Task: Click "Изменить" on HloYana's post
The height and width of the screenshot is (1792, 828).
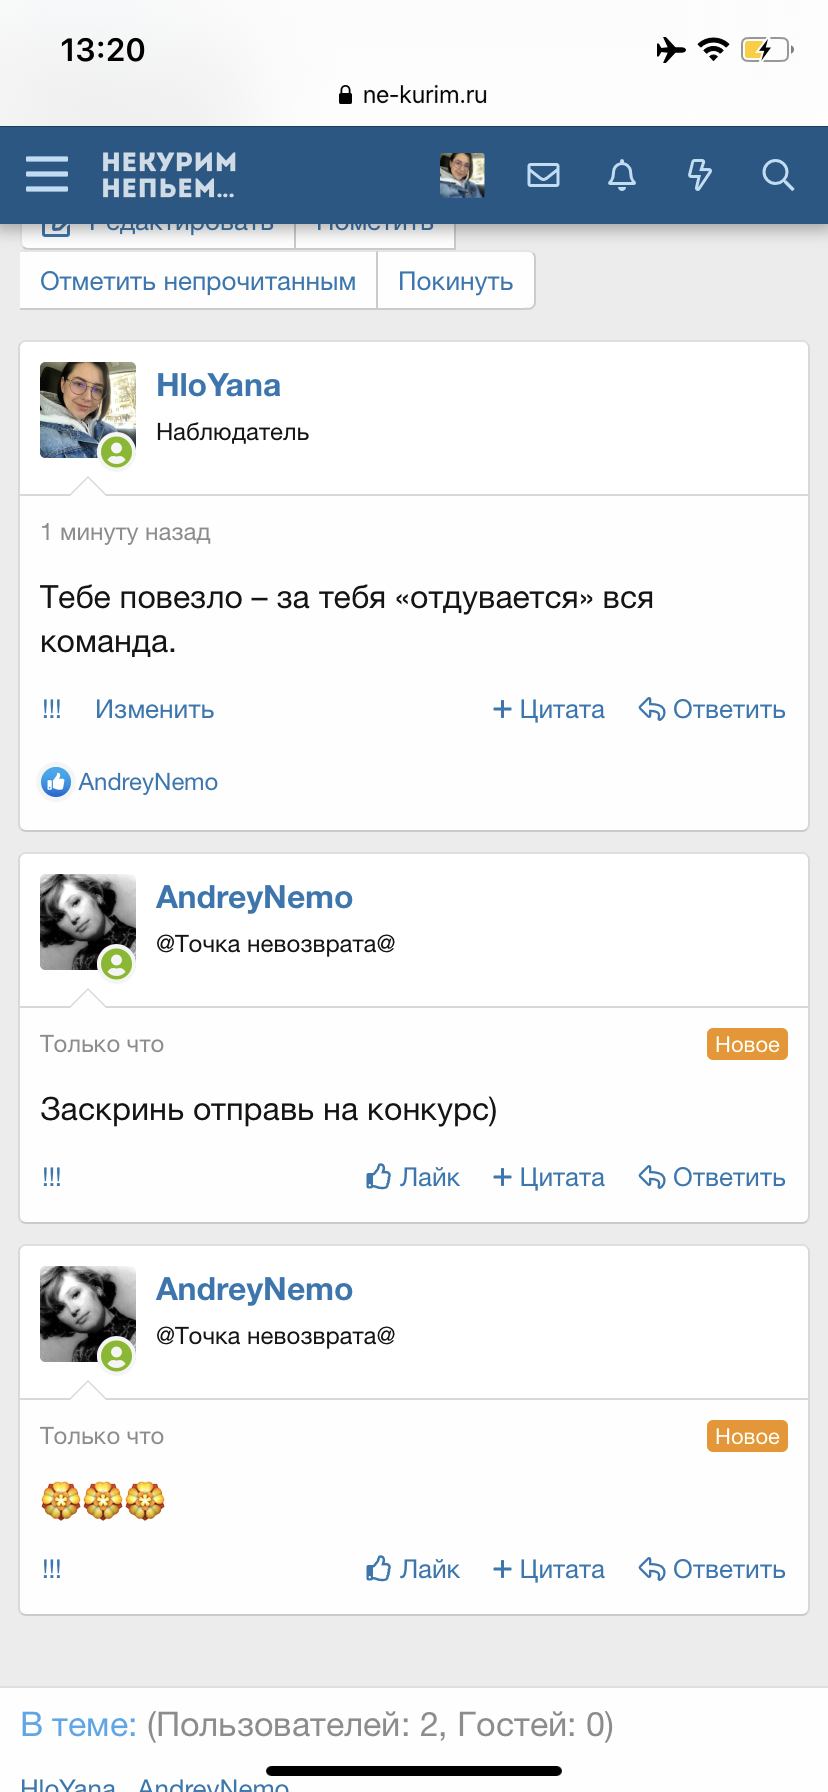Action: pyautogui.click(x=154, y=709)
